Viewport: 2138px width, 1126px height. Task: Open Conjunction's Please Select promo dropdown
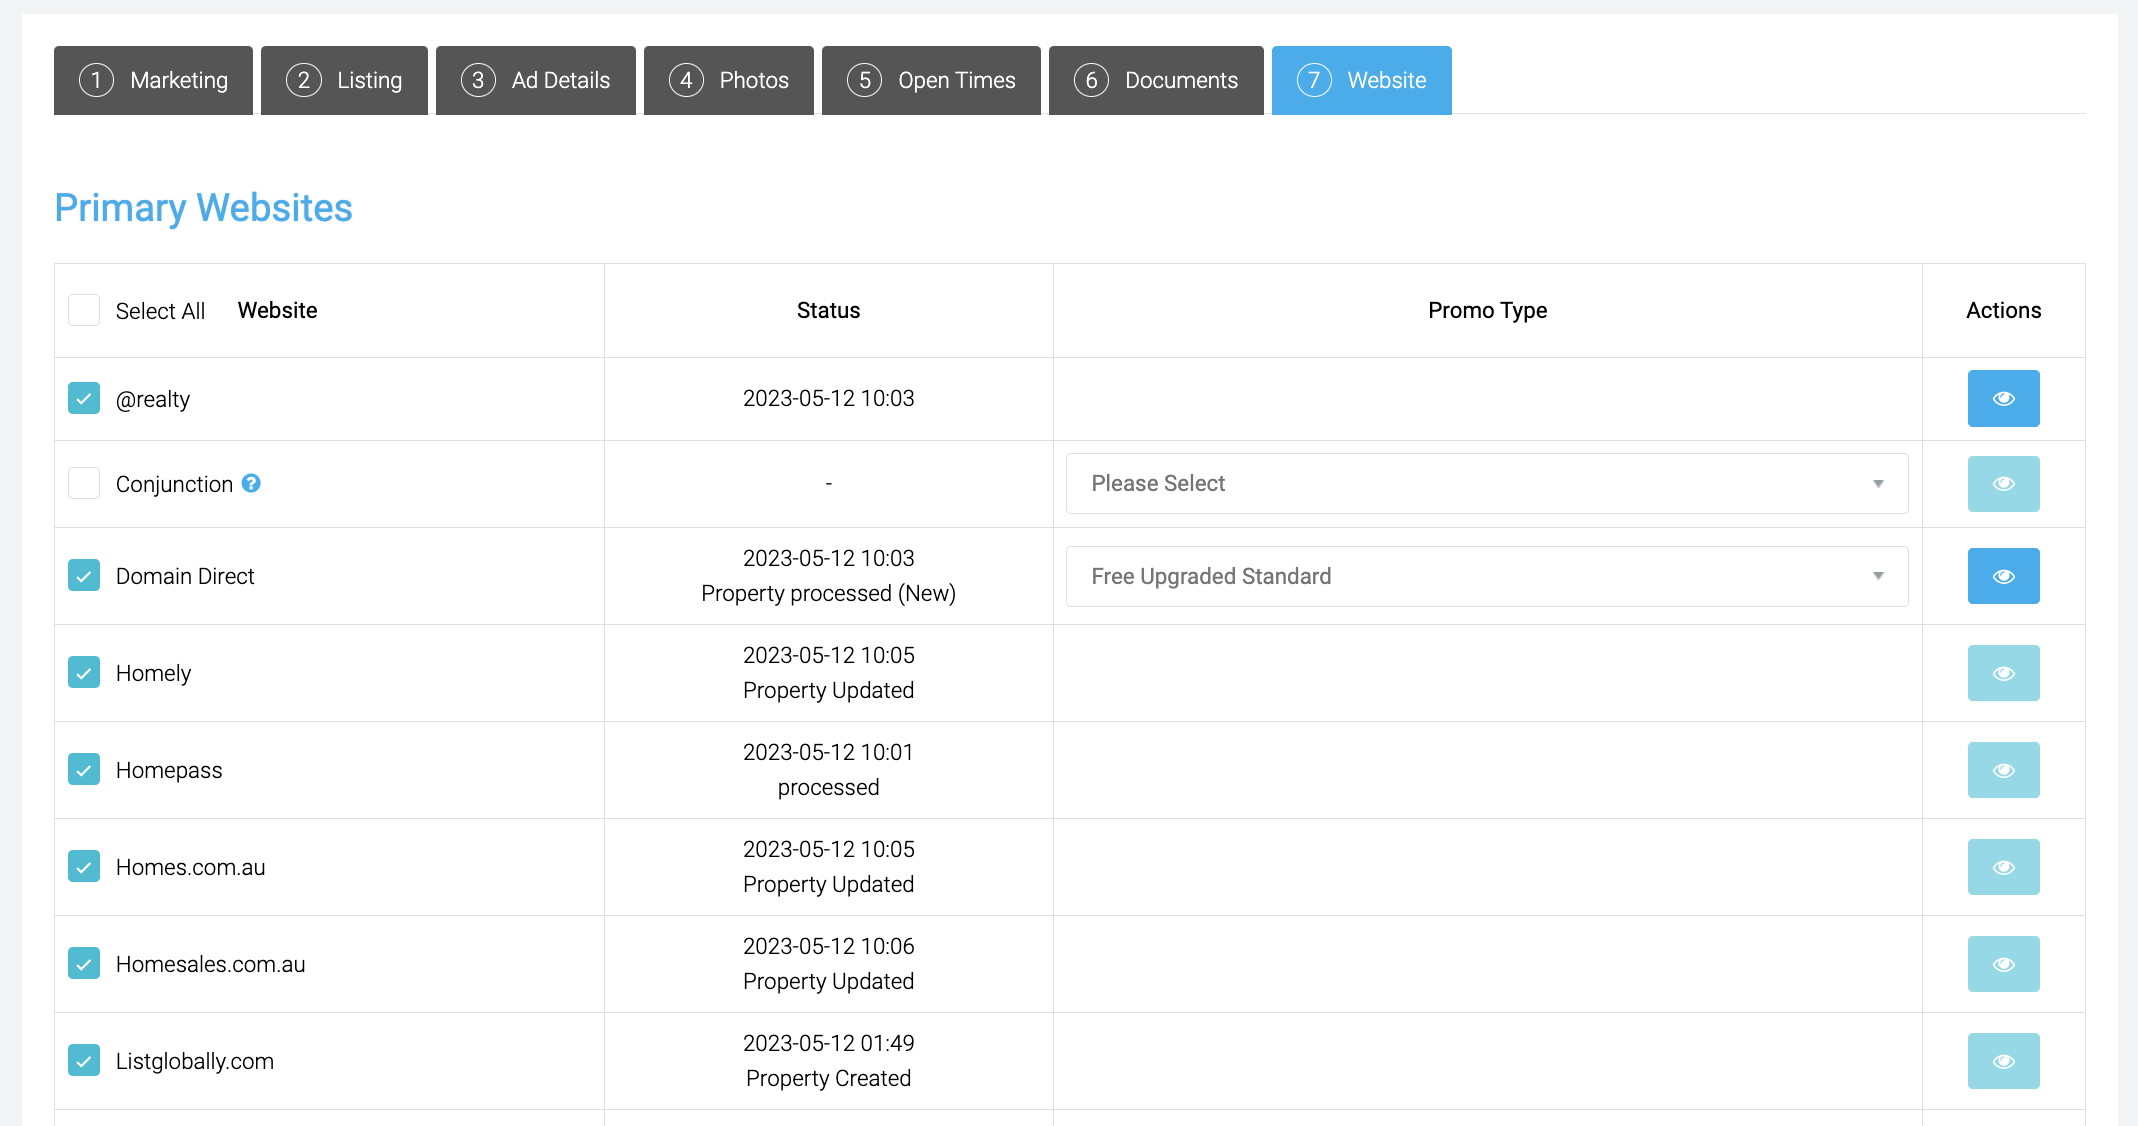pos(1486,484)
